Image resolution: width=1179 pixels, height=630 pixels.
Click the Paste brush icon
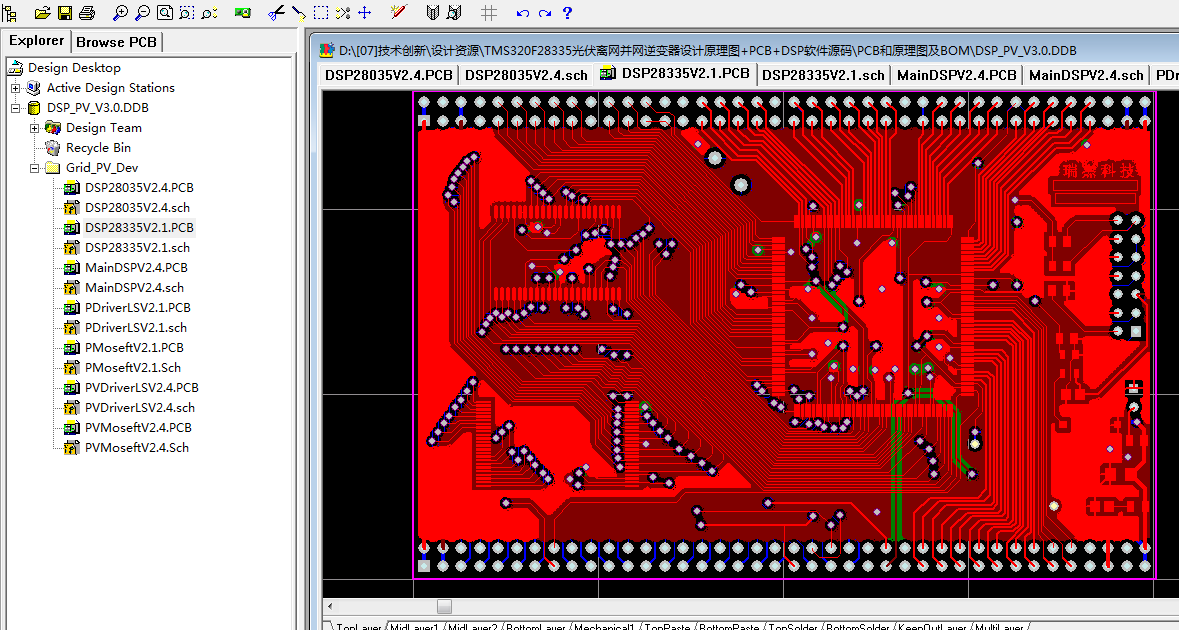click(x=299, y=13)
